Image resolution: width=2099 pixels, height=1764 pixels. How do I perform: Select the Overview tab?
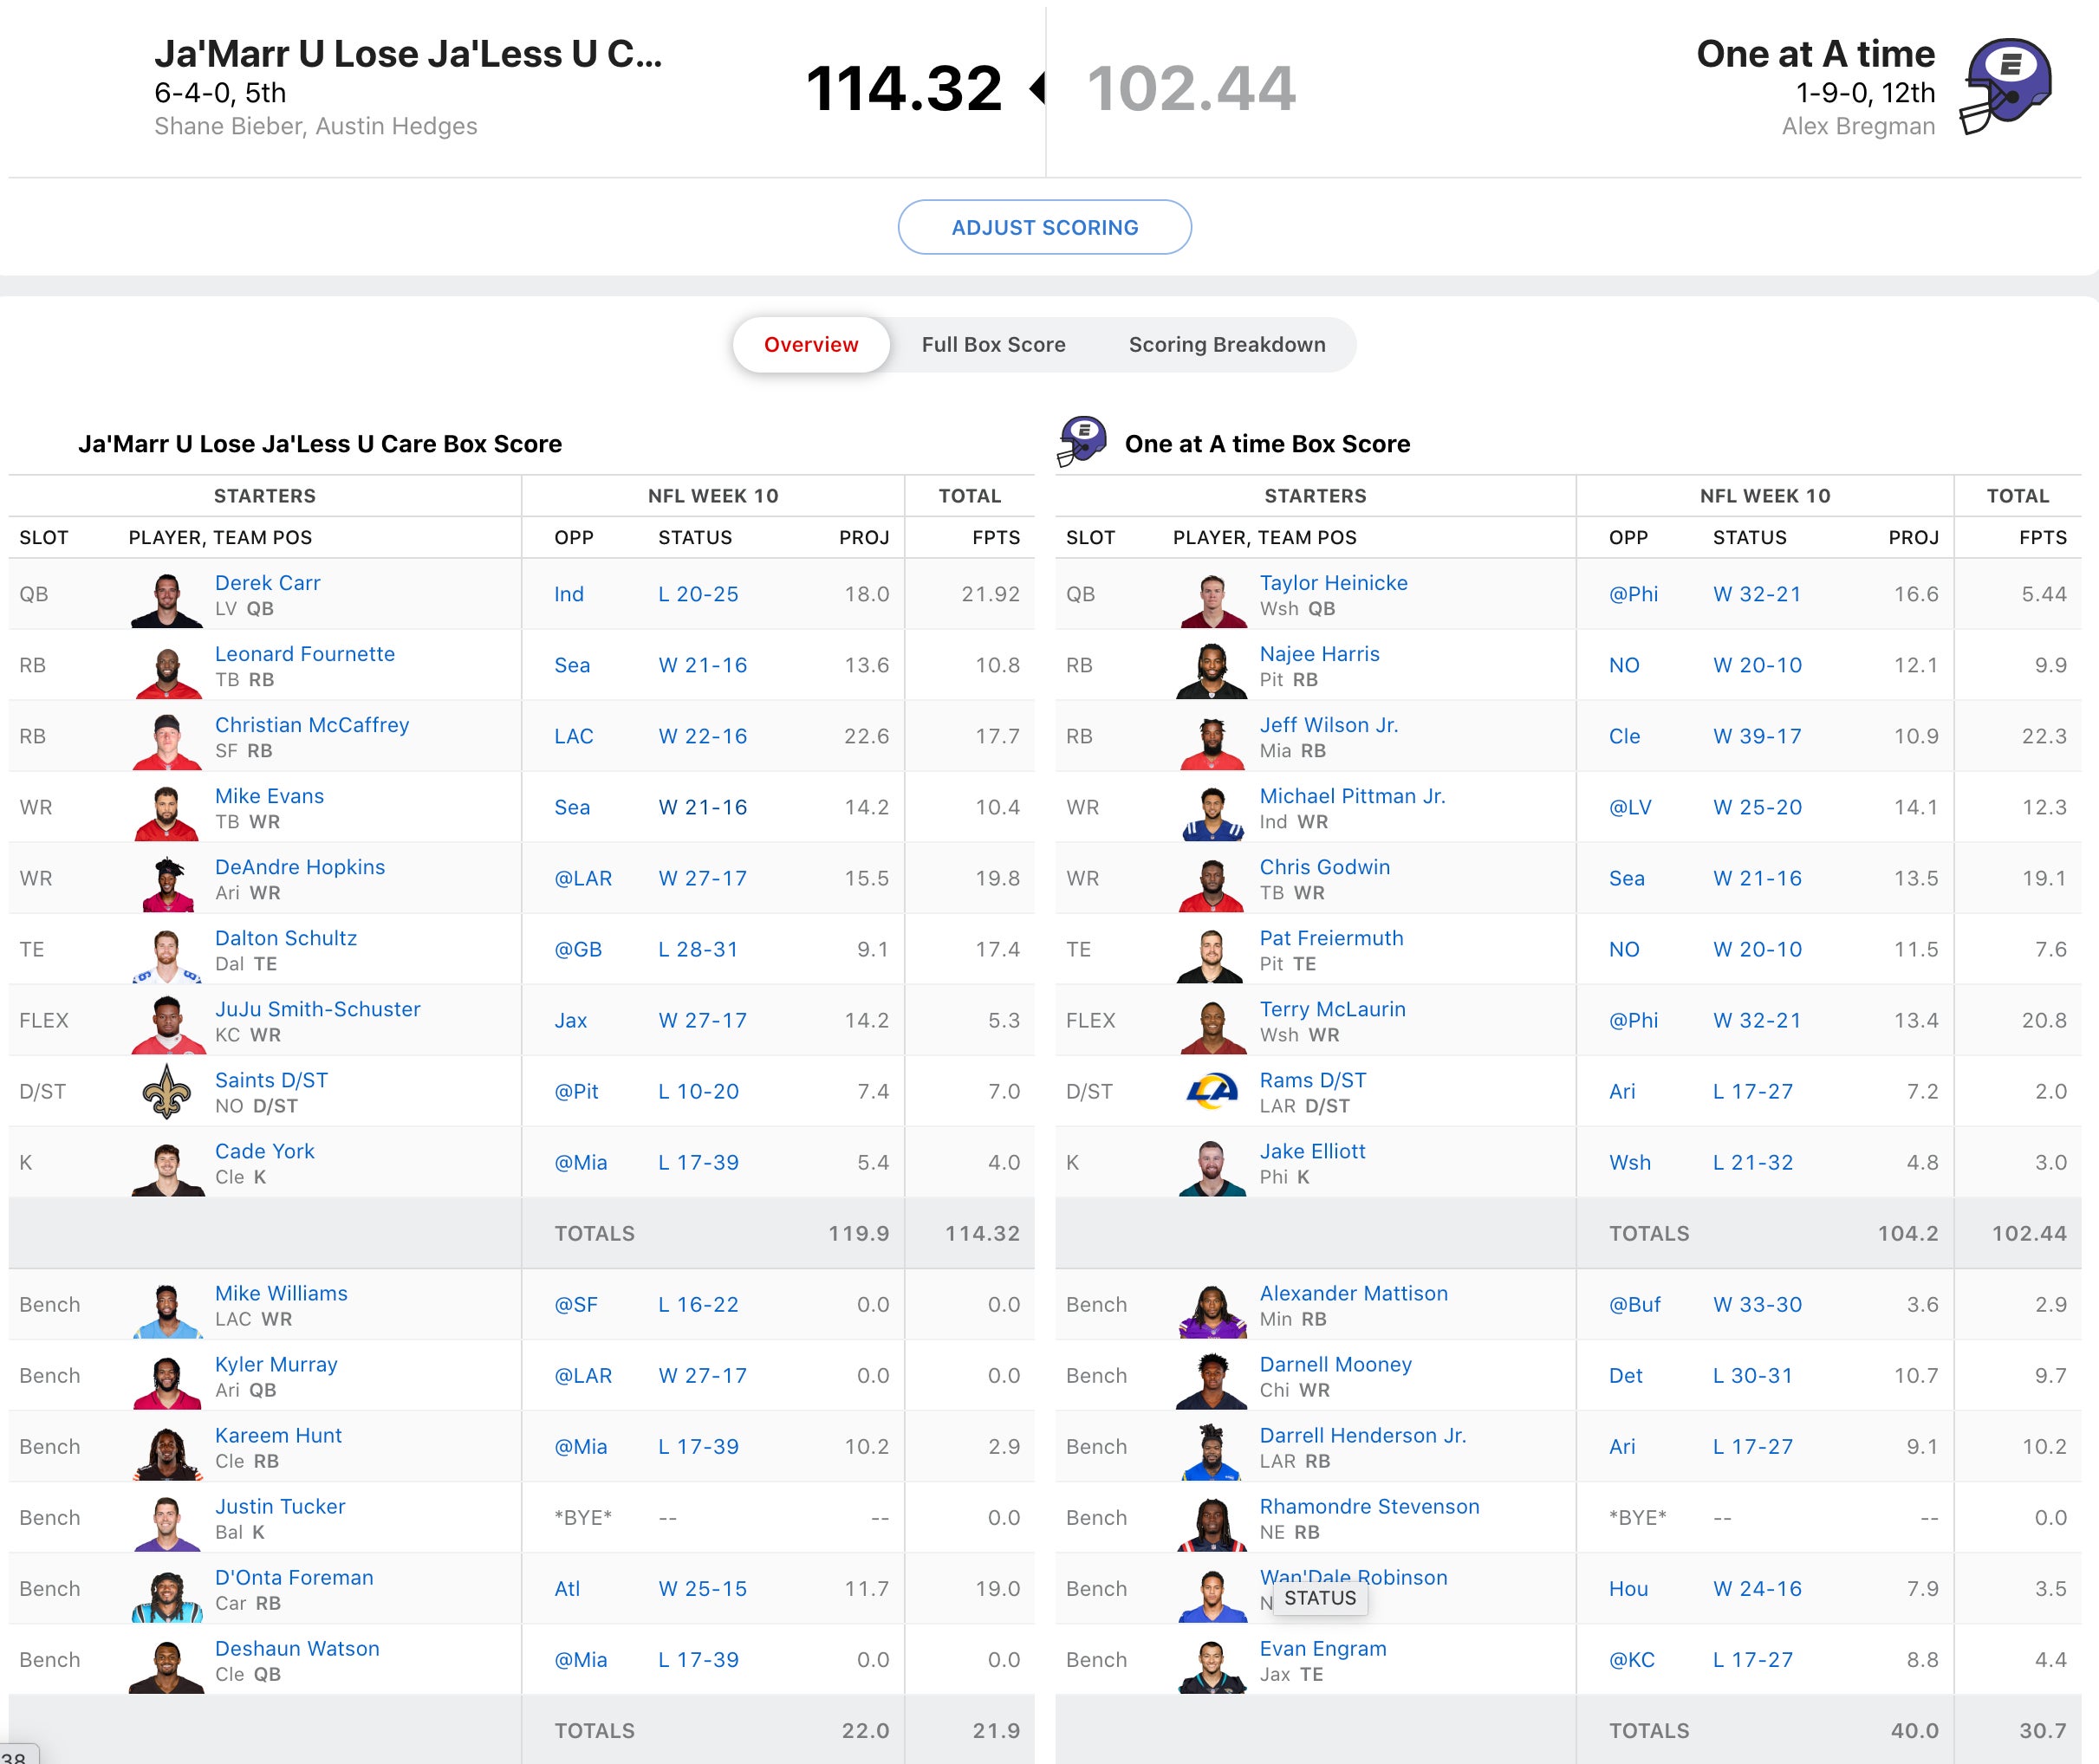tap(810, 345)
